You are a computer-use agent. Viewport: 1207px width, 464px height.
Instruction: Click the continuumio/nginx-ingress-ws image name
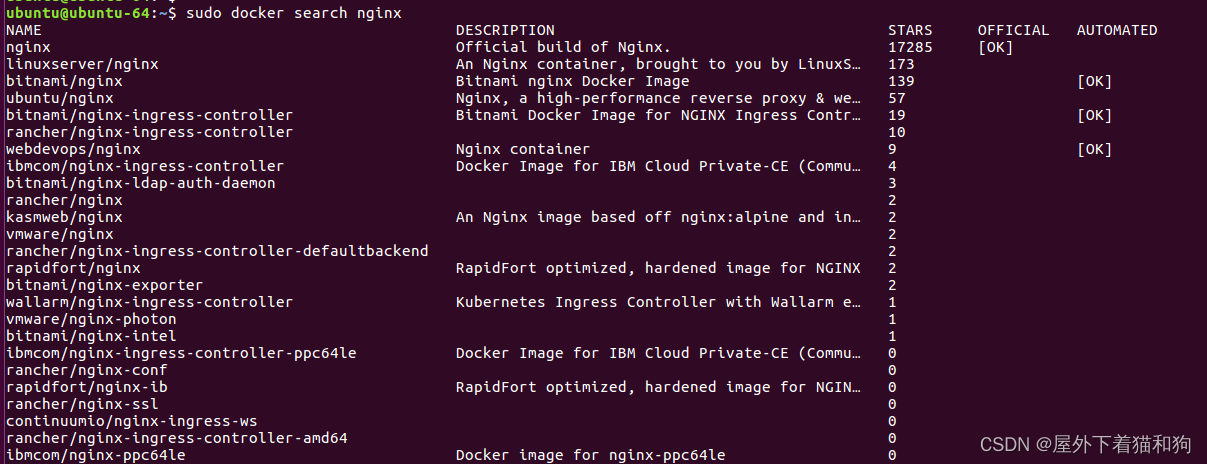click(131, 421)
